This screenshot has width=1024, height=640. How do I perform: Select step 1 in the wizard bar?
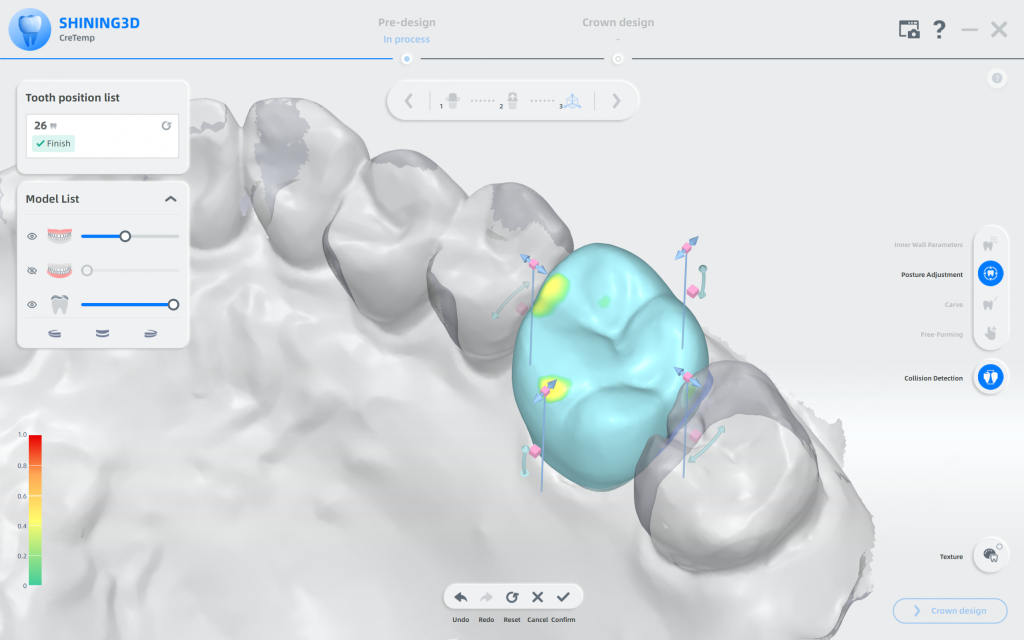point(450,101)
